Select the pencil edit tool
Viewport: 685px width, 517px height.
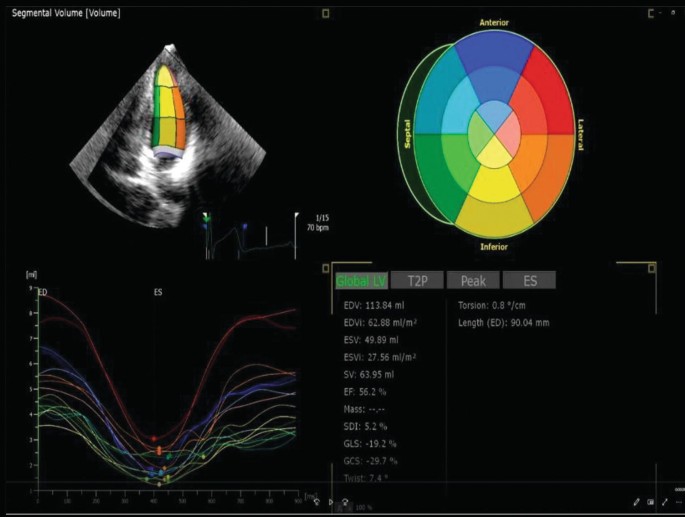(x=637, y=502)
